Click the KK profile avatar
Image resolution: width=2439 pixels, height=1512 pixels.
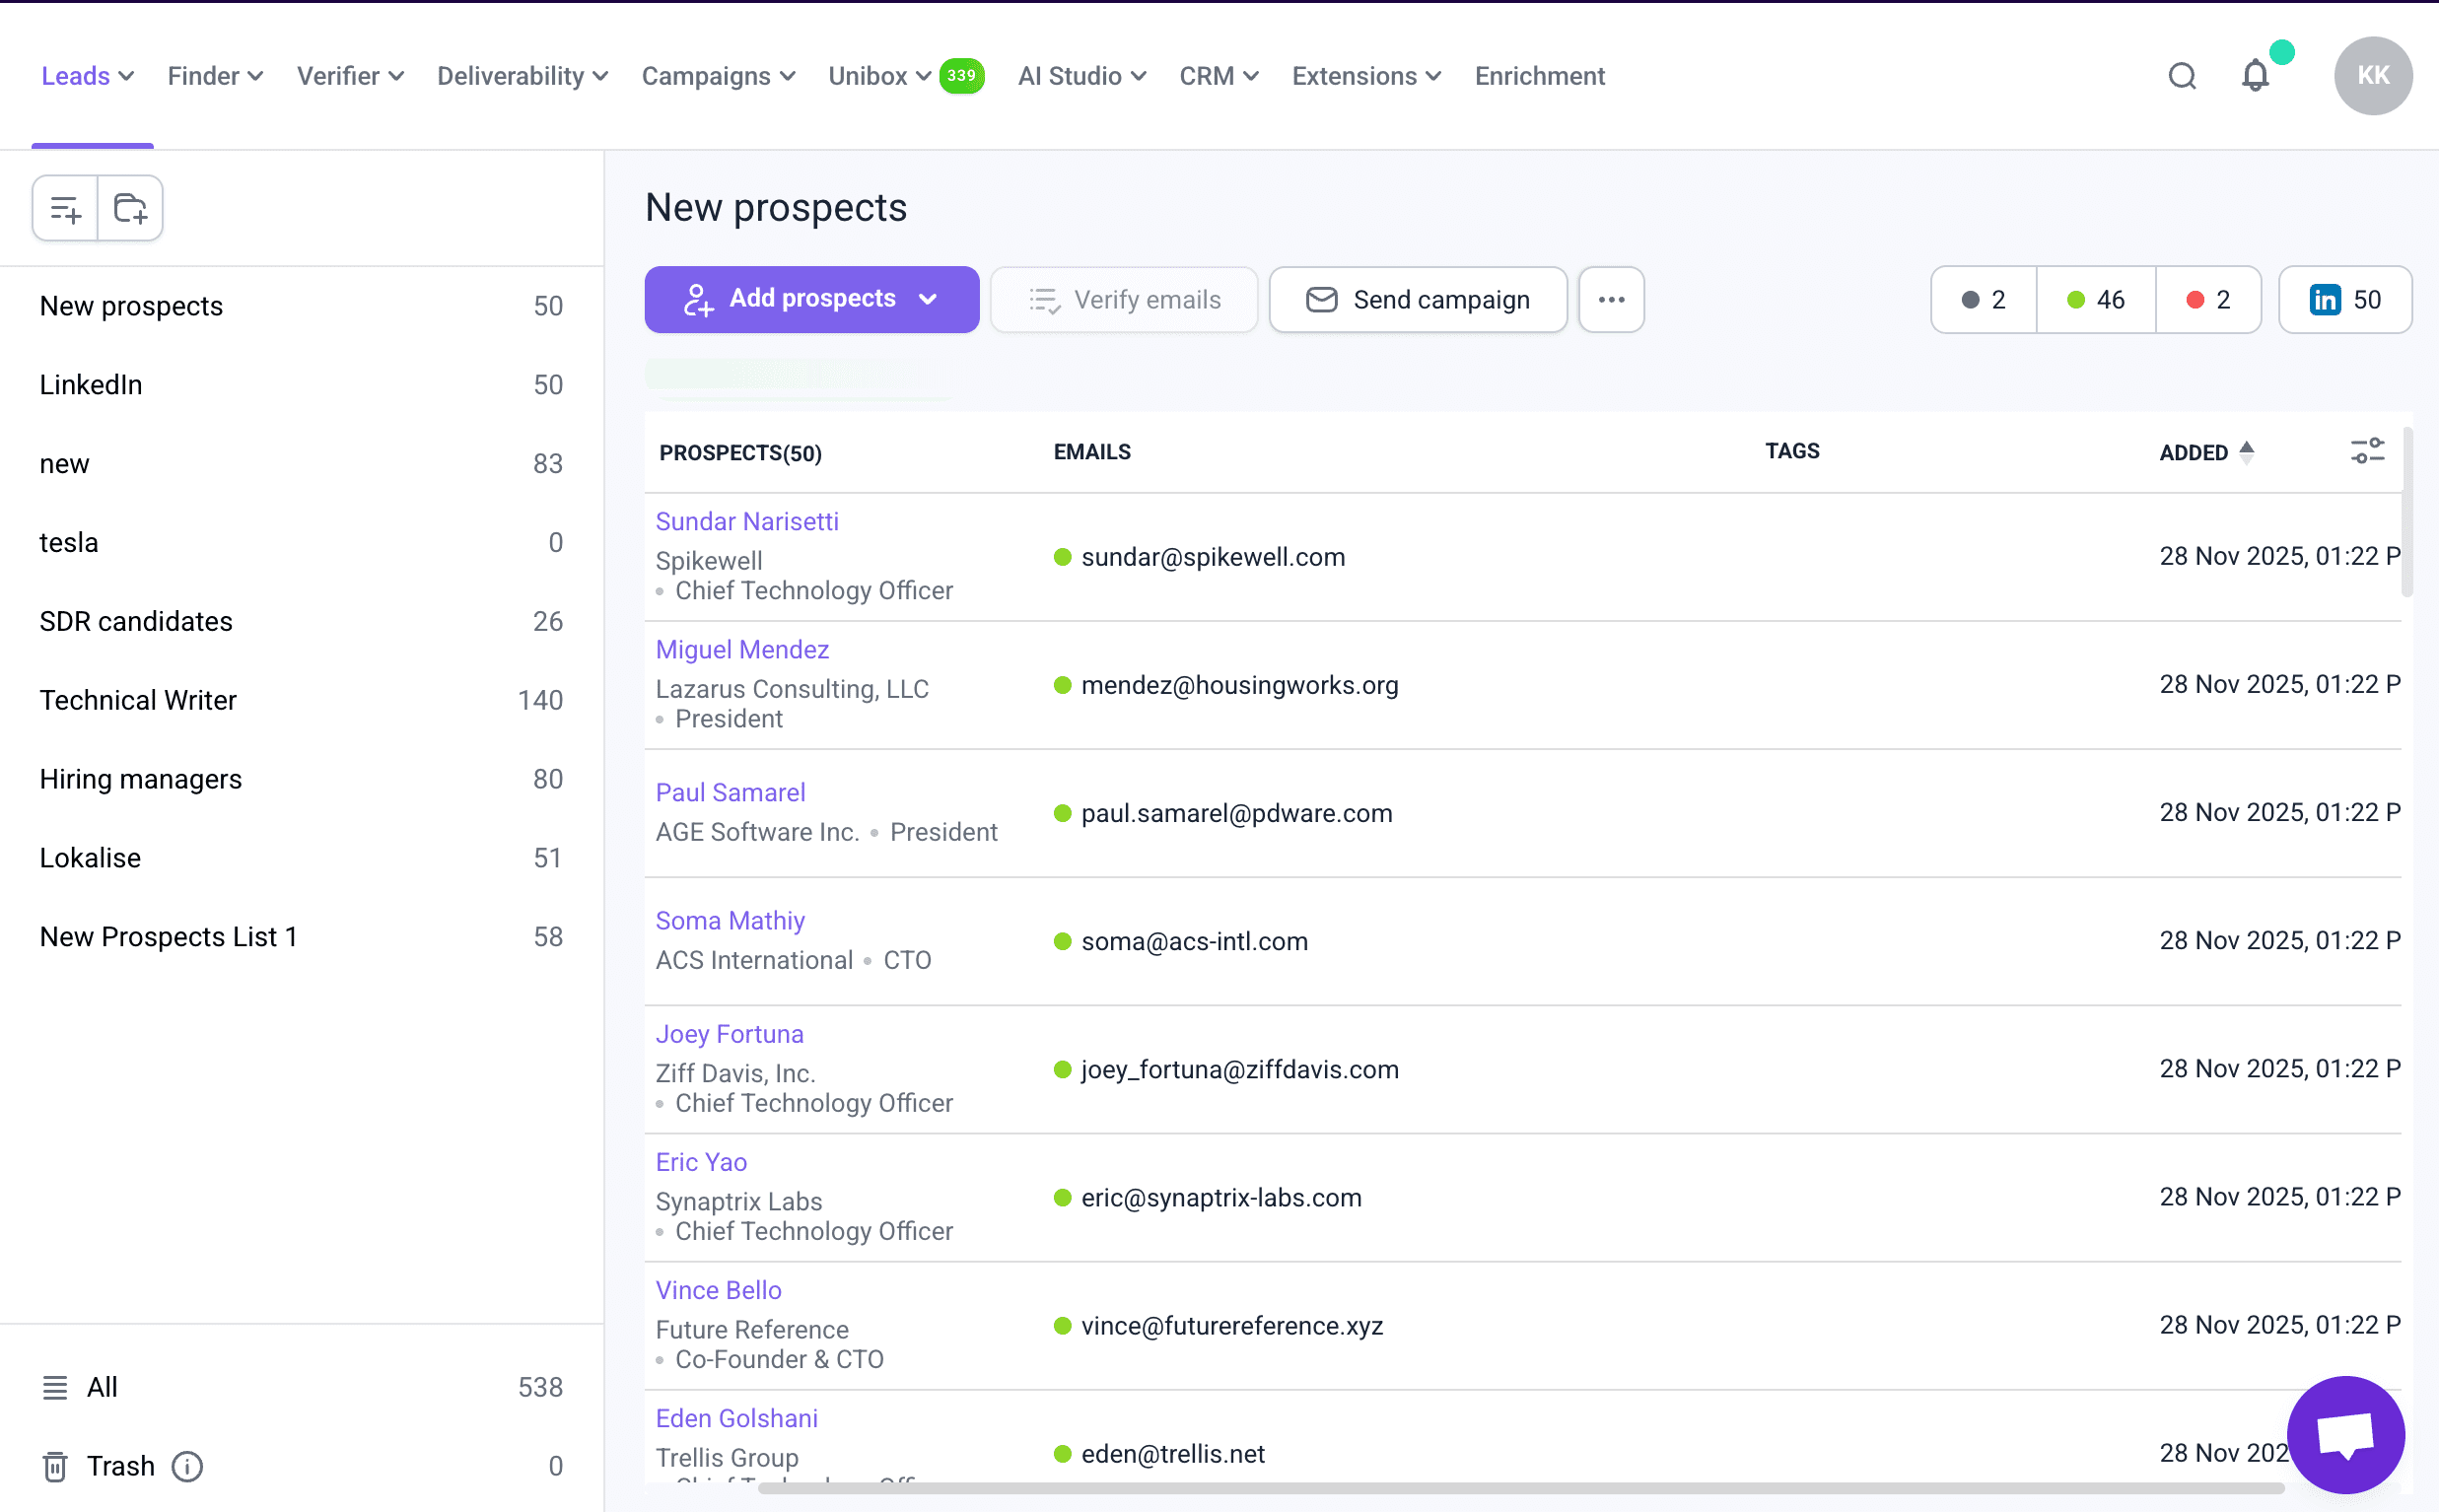tap(2372, 76)
